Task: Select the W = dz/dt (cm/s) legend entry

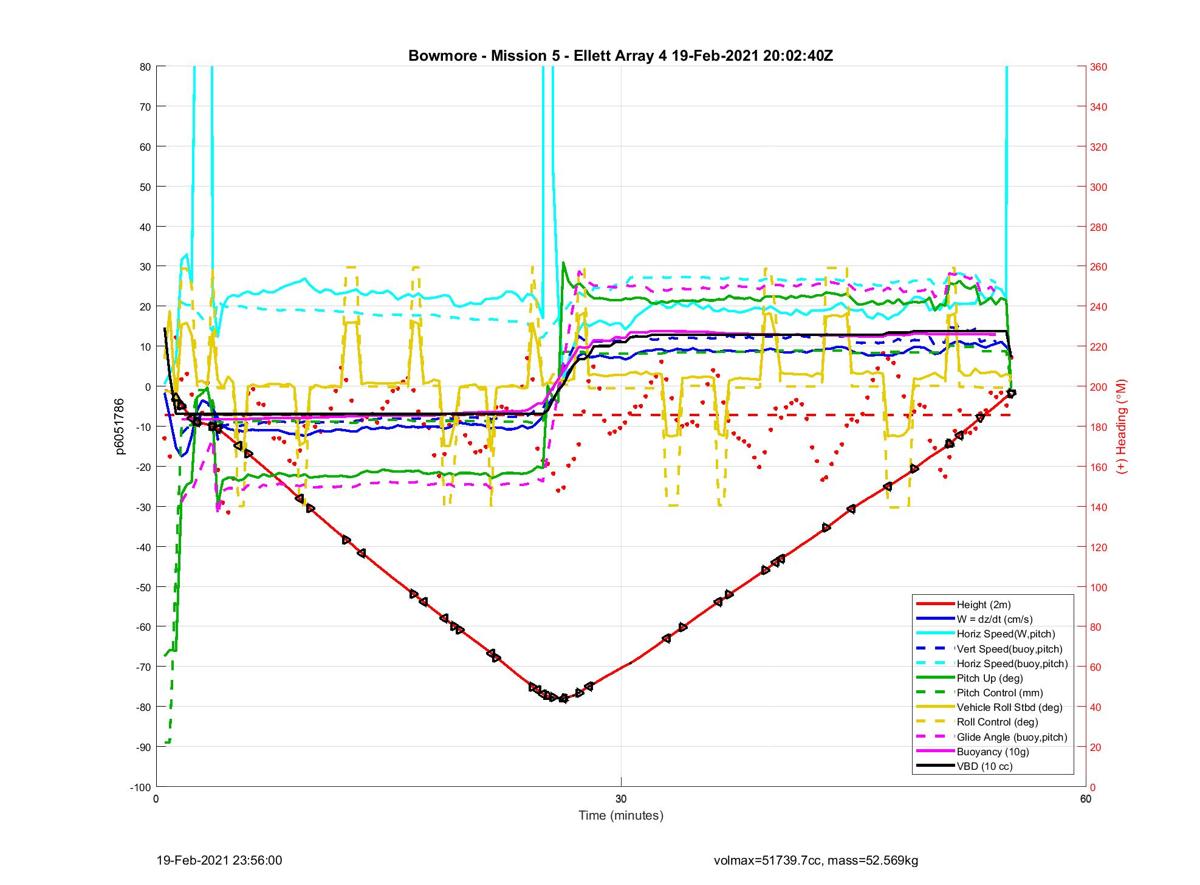Action: (x=995, y=620)
